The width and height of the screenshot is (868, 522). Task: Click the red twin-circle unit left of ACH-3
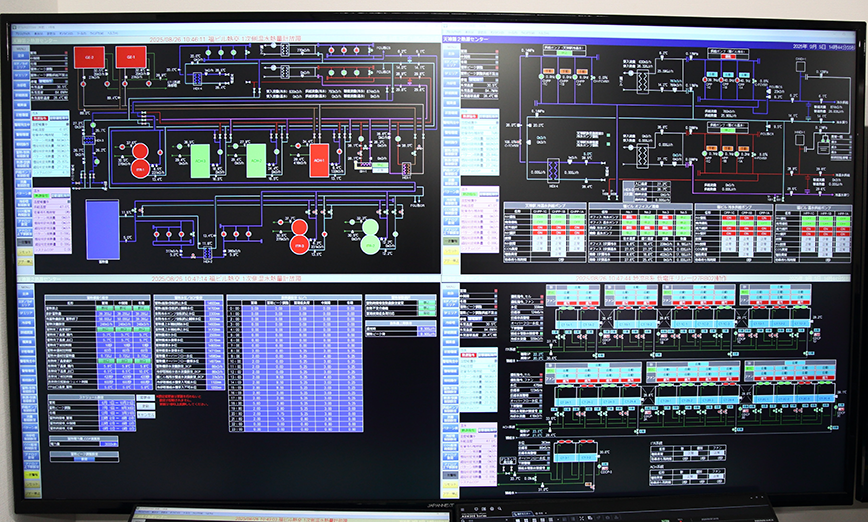pyautogui.click(x=140, y=158)
